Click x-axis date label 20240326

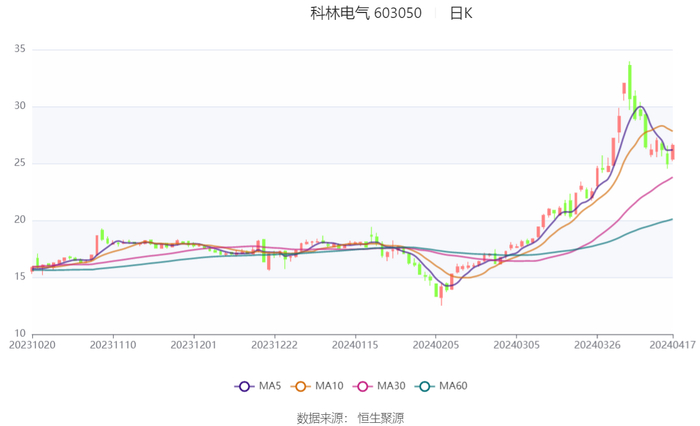tap(597, 345)
